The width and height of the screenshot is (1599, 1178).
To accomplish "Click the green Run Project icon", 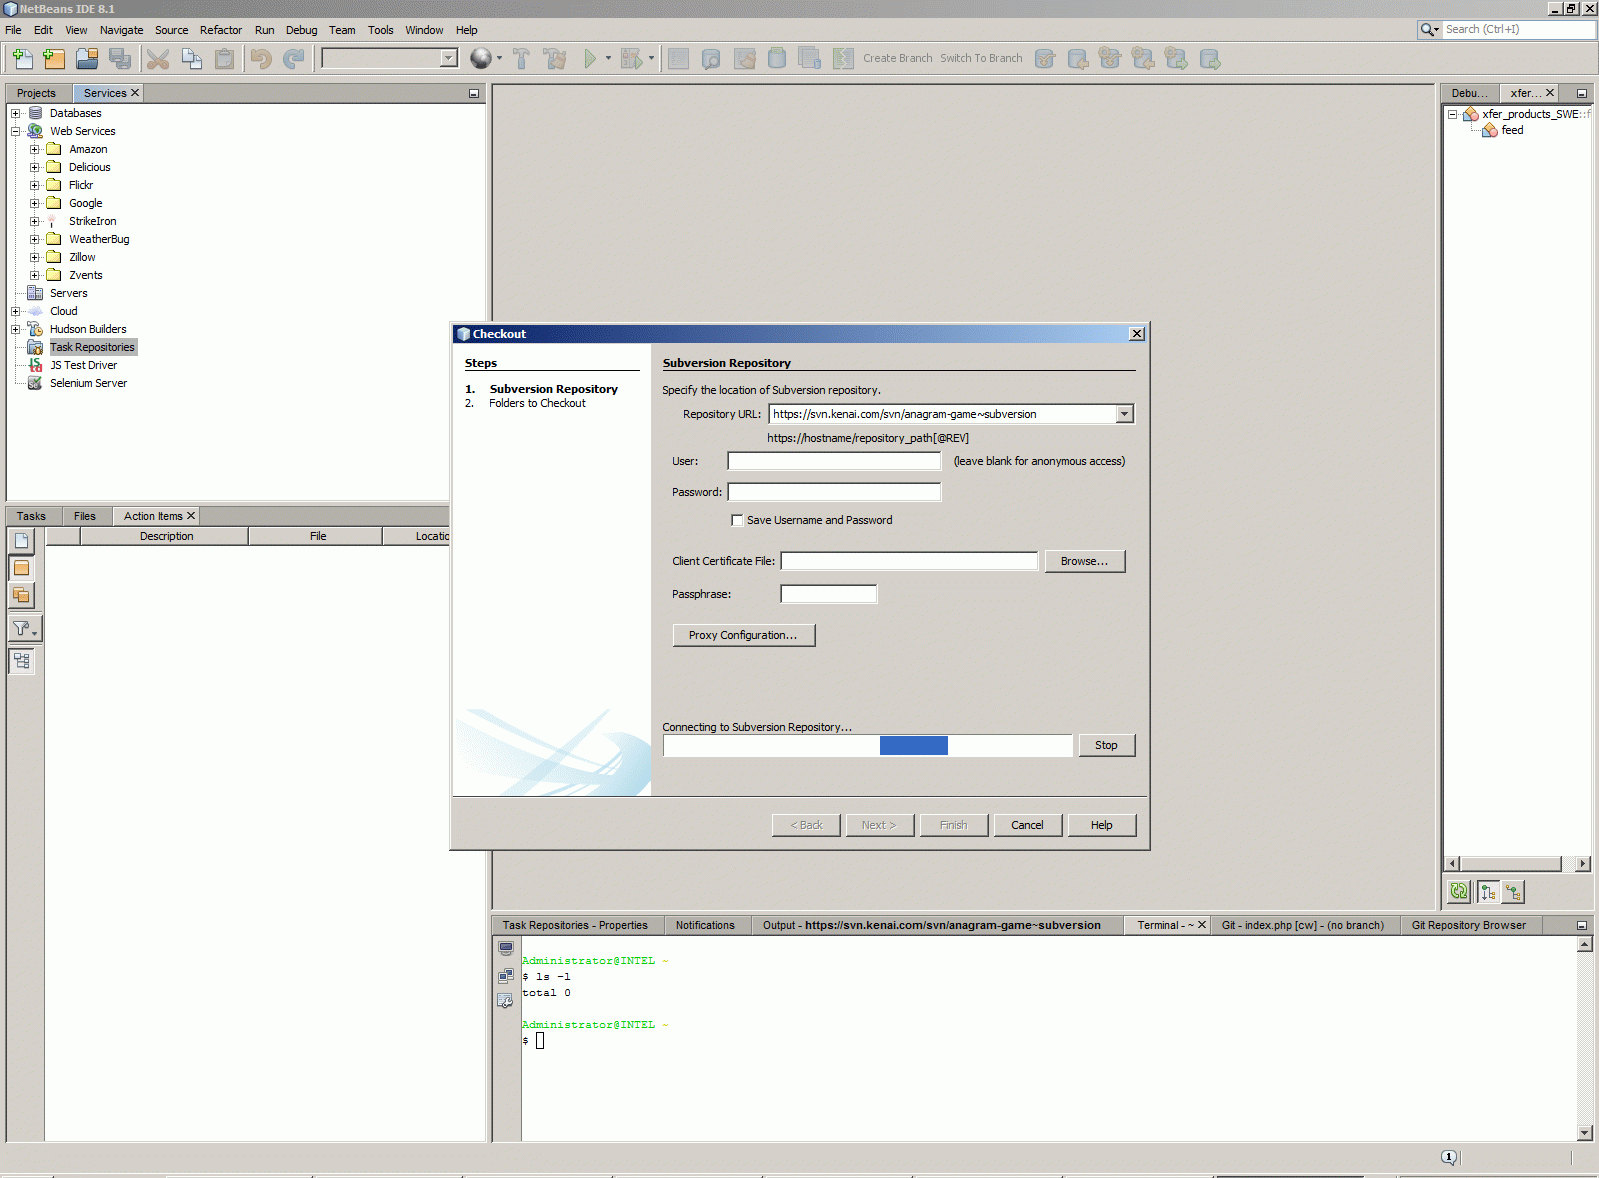I will (590, 59).
